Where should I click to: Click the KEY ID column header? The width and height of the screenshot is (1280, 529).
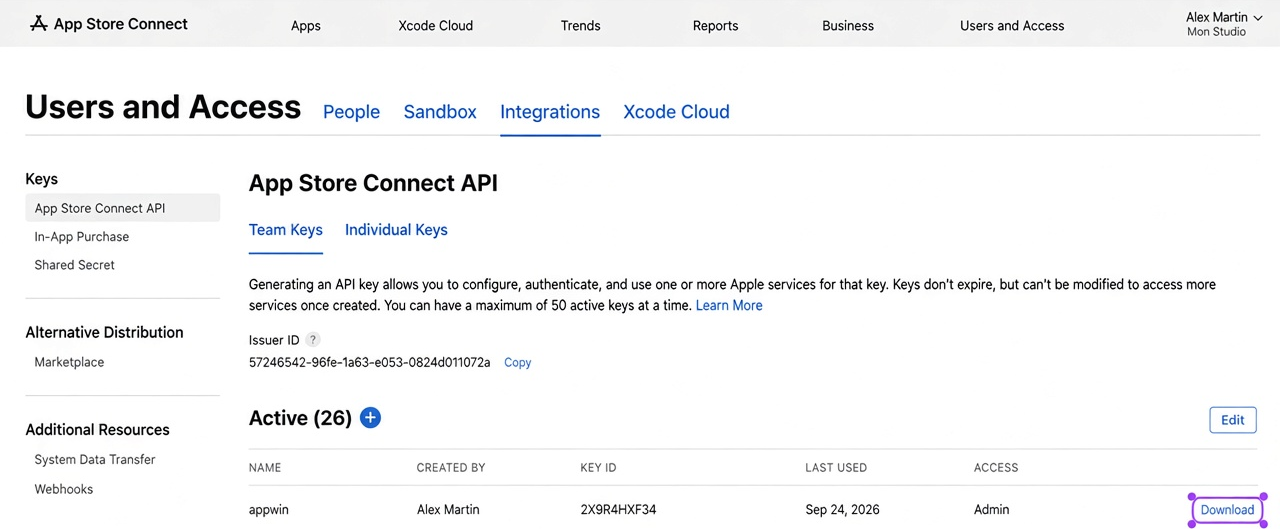(599, 468)
